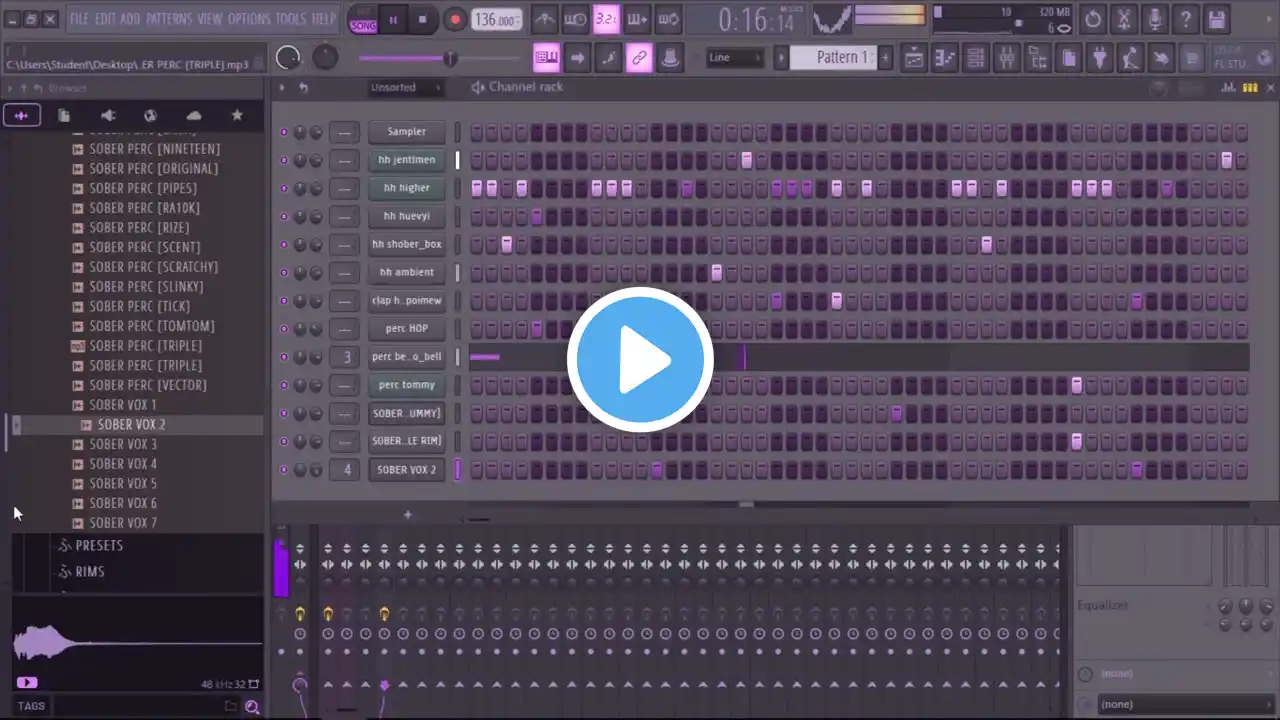Select the browser star favorites icon

237,115
